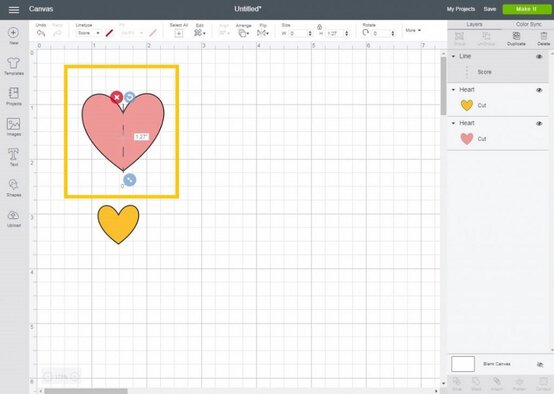Viewport: 554px width, 394px height.
Task: Click the score line delete handle
Action: pyautogui.click(x=117, y=97)
